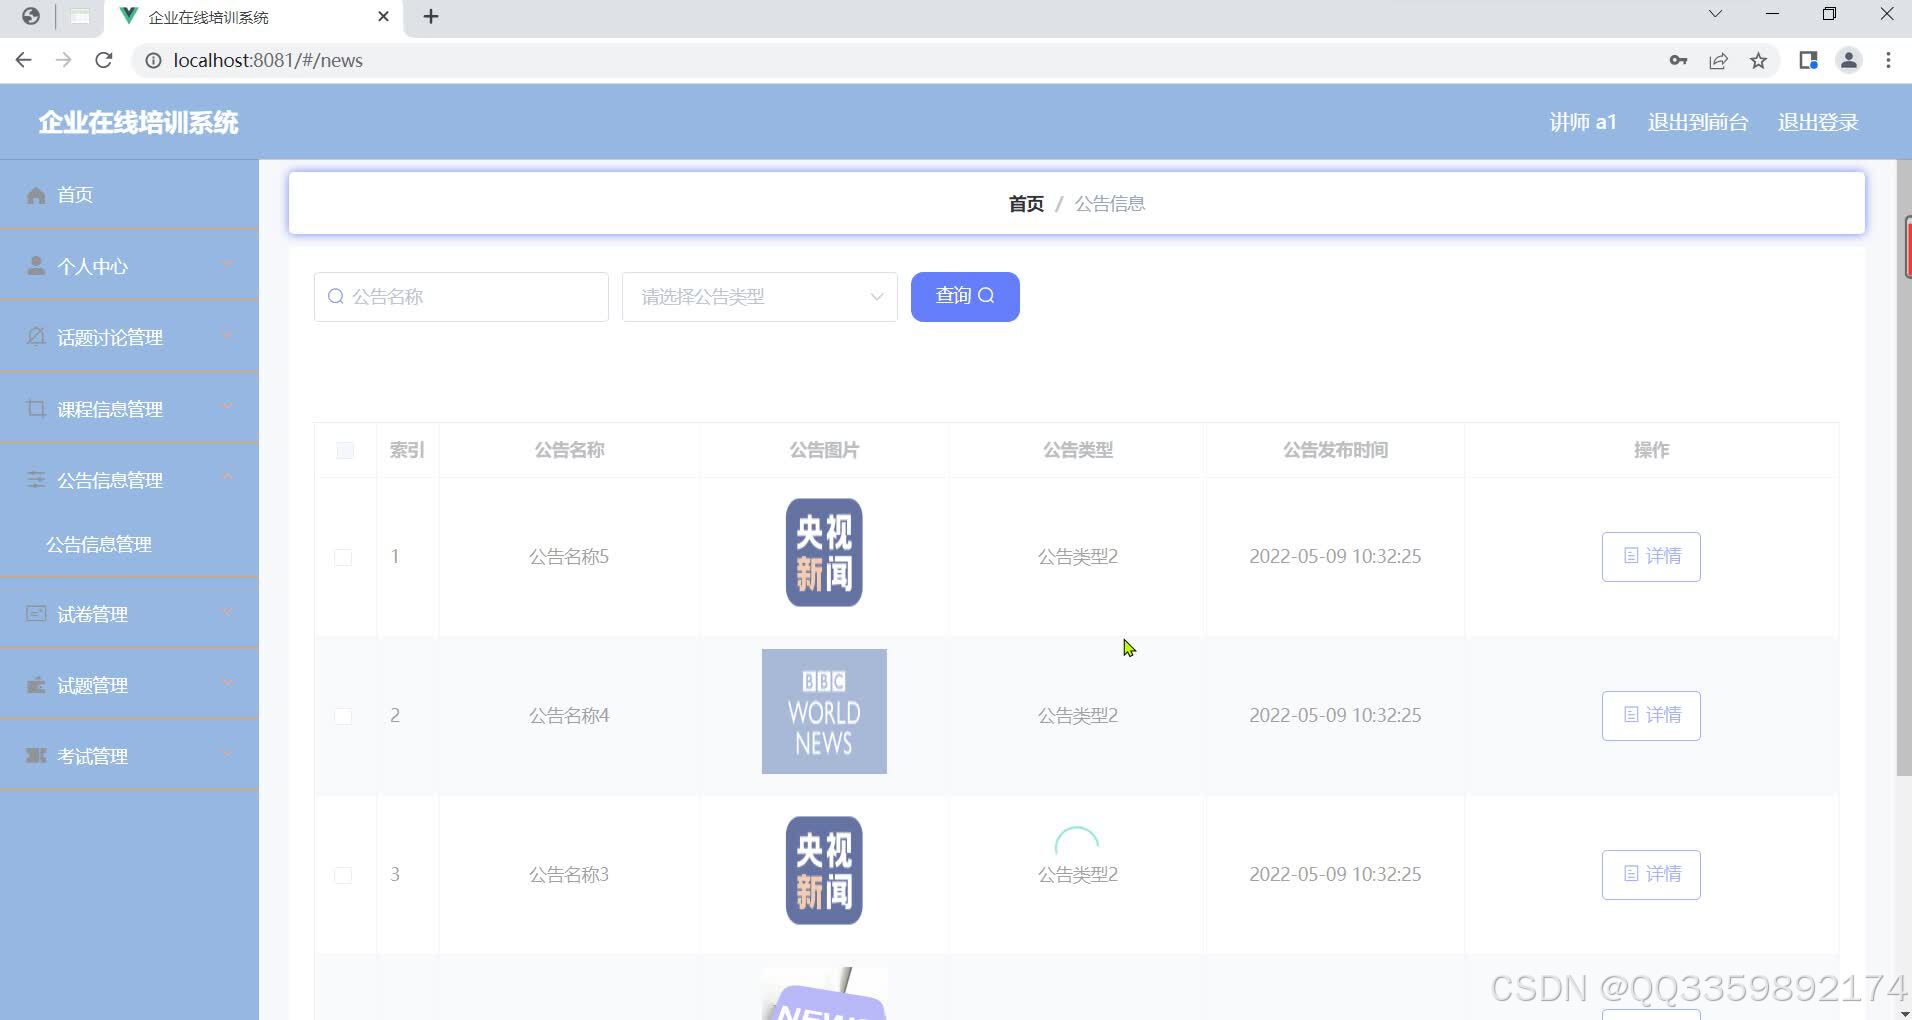1912x1020 pixels.
Task: Click the 公告发布时间 column header
Action: (1335, 451)
